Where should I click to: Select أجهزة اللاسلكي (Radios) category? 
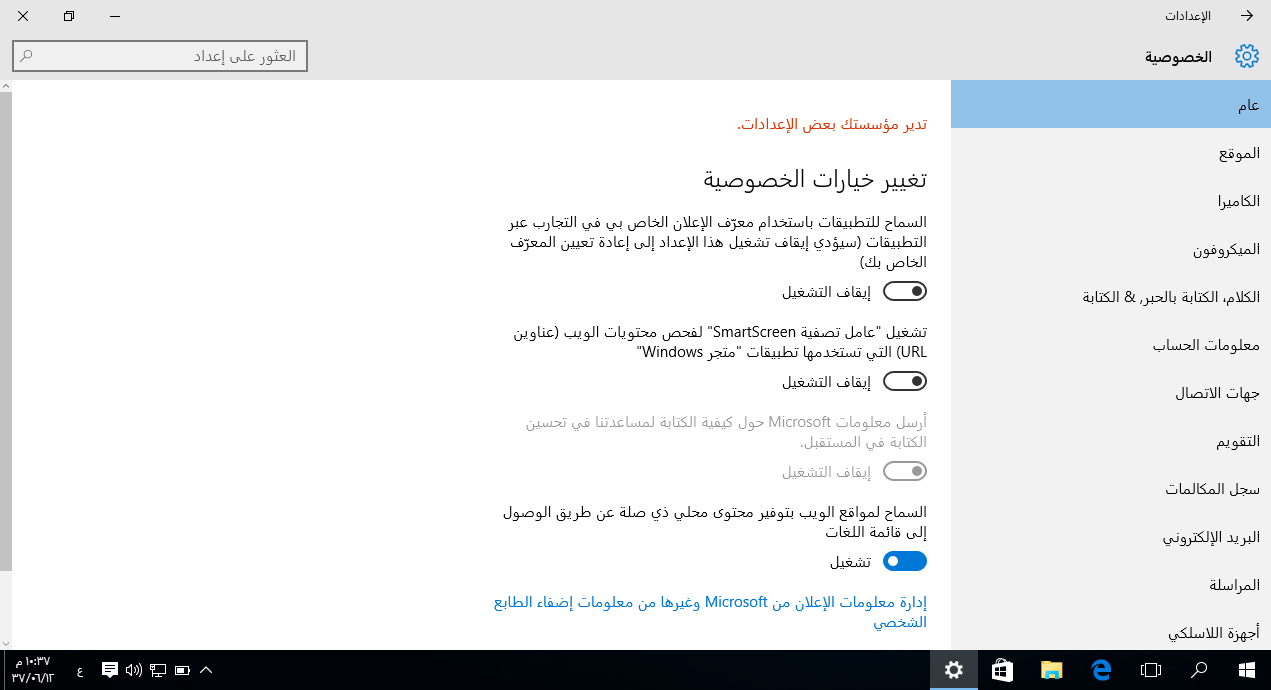[1111, 633]
